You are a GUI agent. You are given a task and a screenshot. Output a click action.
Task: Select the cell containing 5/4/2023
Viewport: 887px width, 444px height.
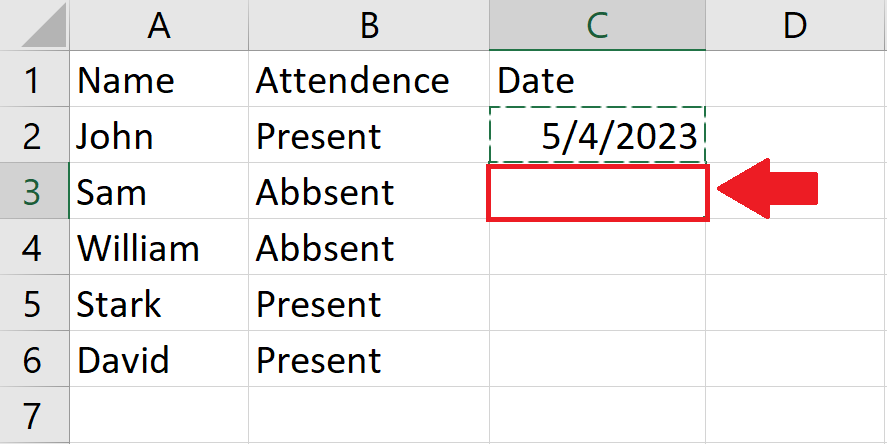click(597, 135)
